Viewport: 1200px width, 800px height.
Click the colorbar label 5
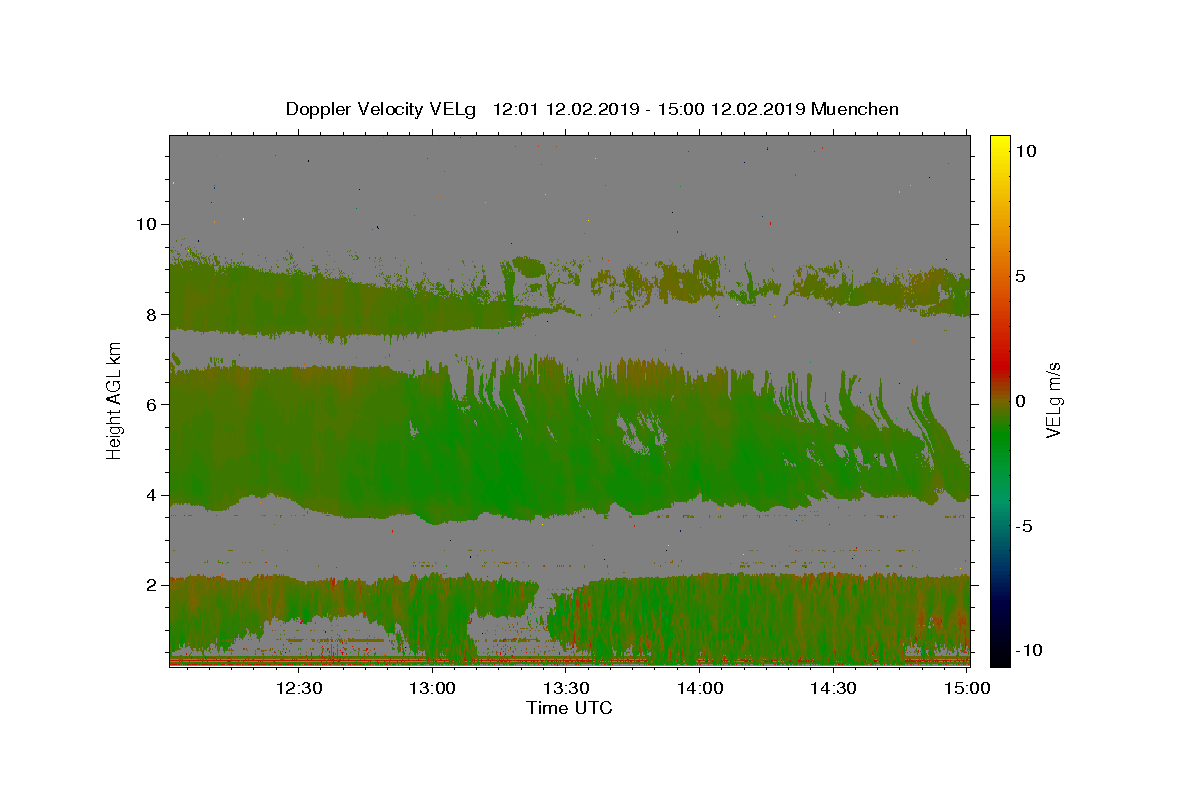1020,276
